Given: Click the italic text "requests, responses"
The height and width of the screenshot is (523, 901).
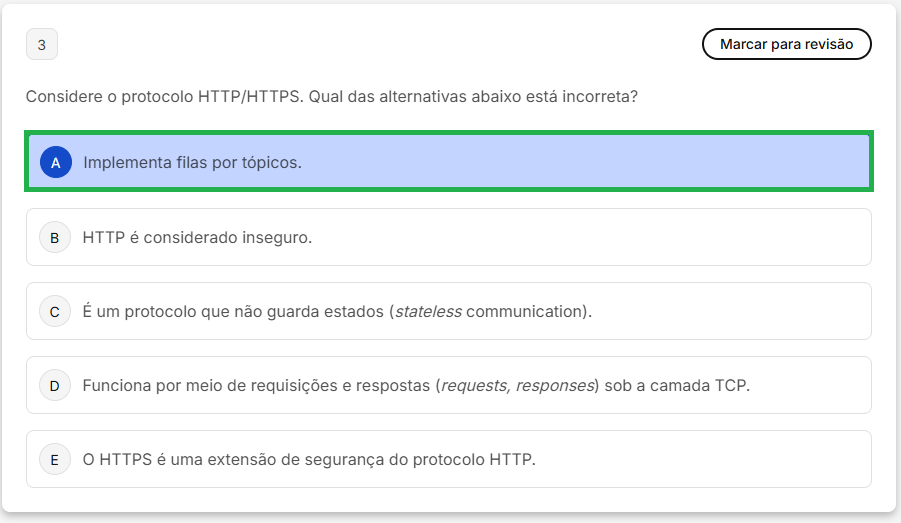Looking at the screenshot, I should (517, 386).
